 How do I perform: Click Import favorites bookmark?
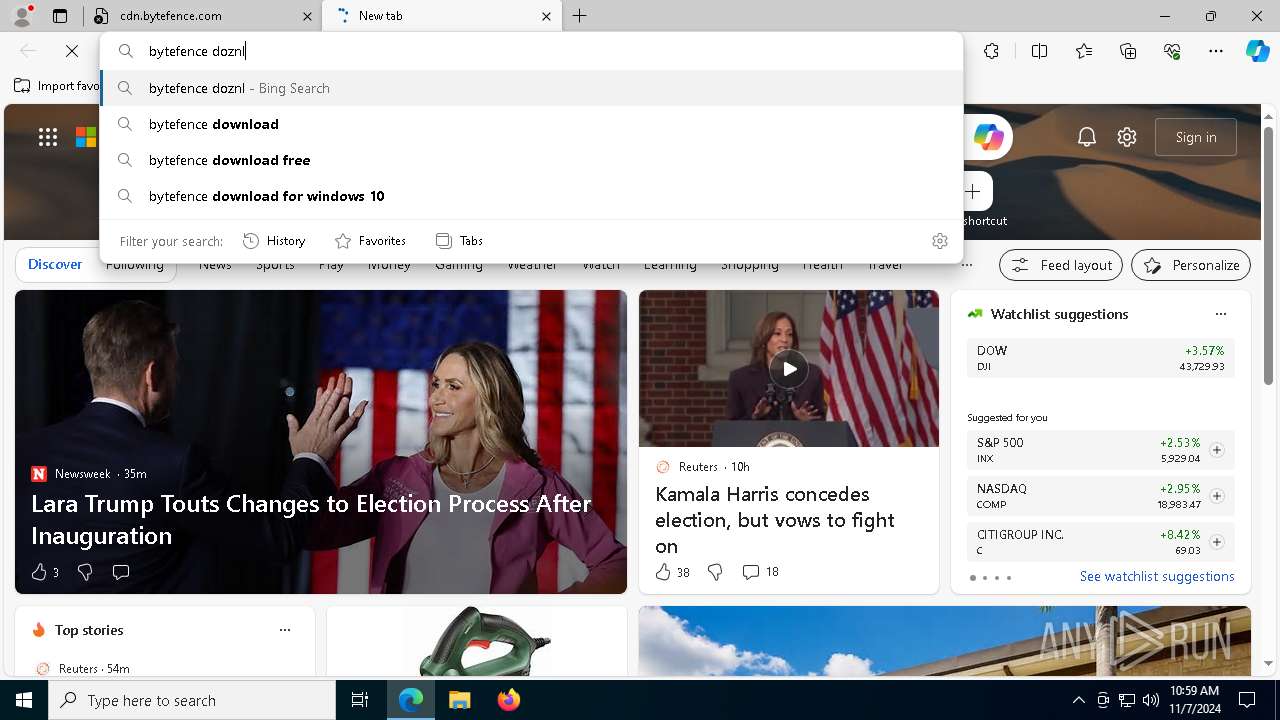[x=57, y=86]
